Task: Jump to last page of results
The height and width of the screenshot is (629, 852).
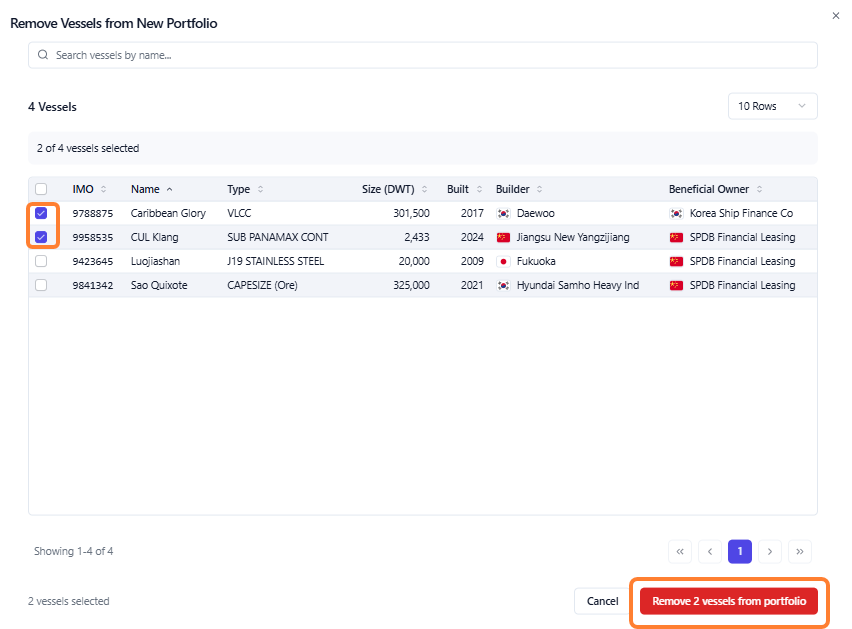Action: pos(800,551)
